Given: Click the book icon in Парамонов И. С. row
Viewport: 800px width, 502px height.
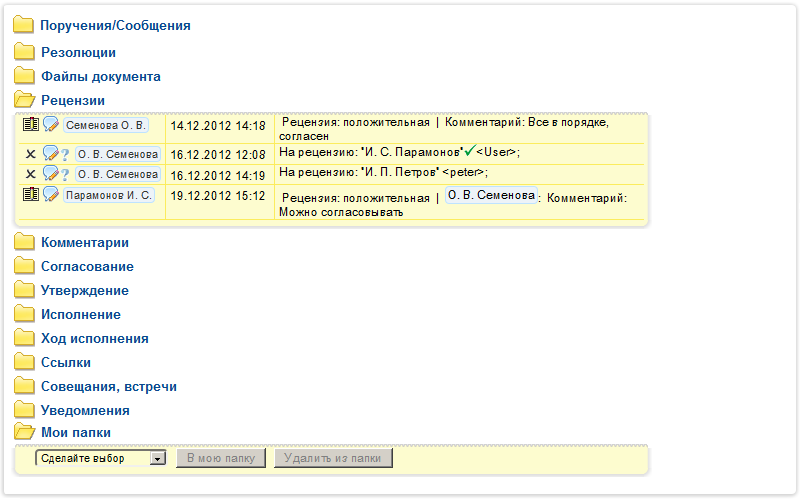Looking at the screenshot, I should 30,194.
